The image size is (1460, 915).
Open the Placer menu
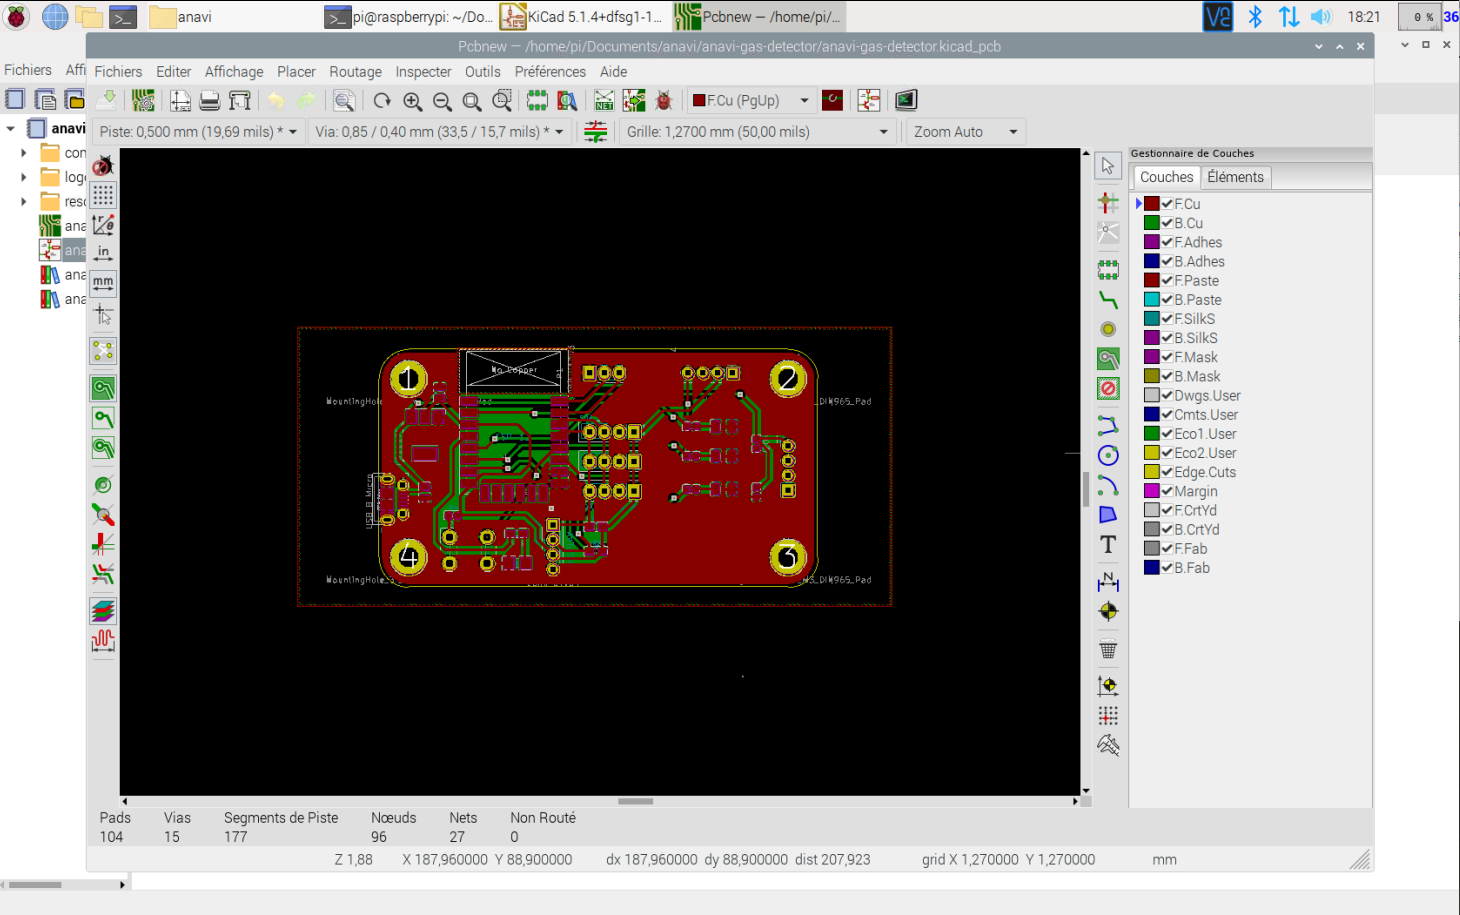coord(296,72)
